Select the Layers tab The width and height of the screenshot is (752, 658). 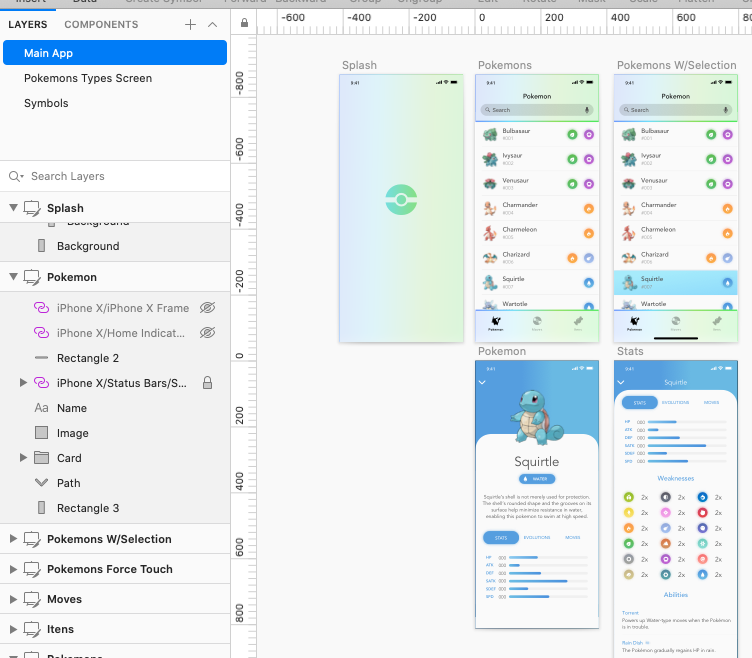(28, 24)
